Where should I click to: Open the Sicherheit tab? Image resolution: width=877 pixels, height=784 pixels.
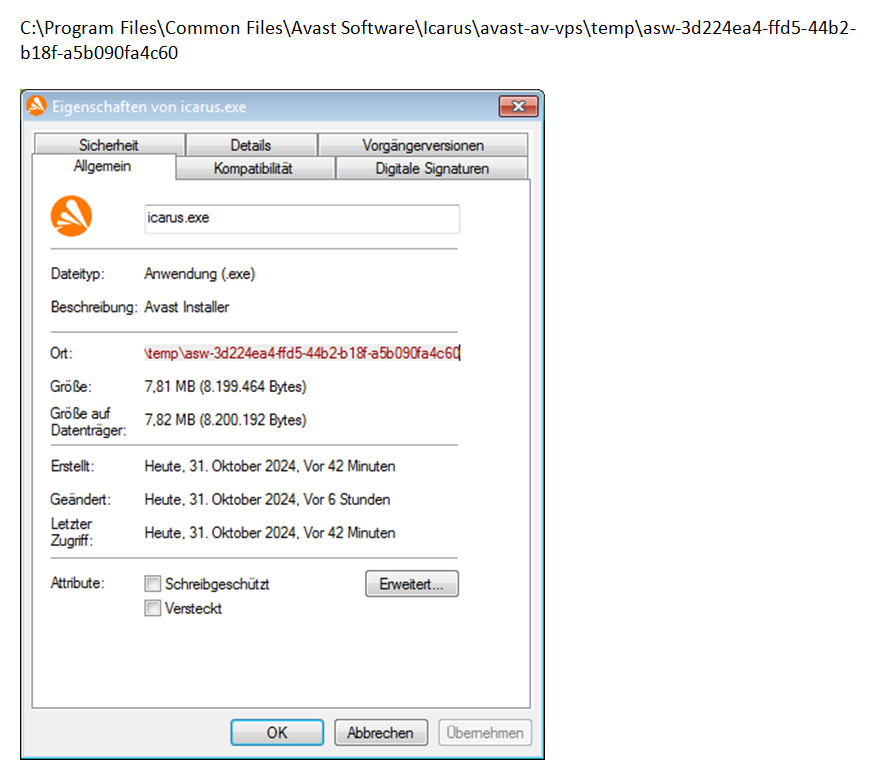click(x=109, y=145)
